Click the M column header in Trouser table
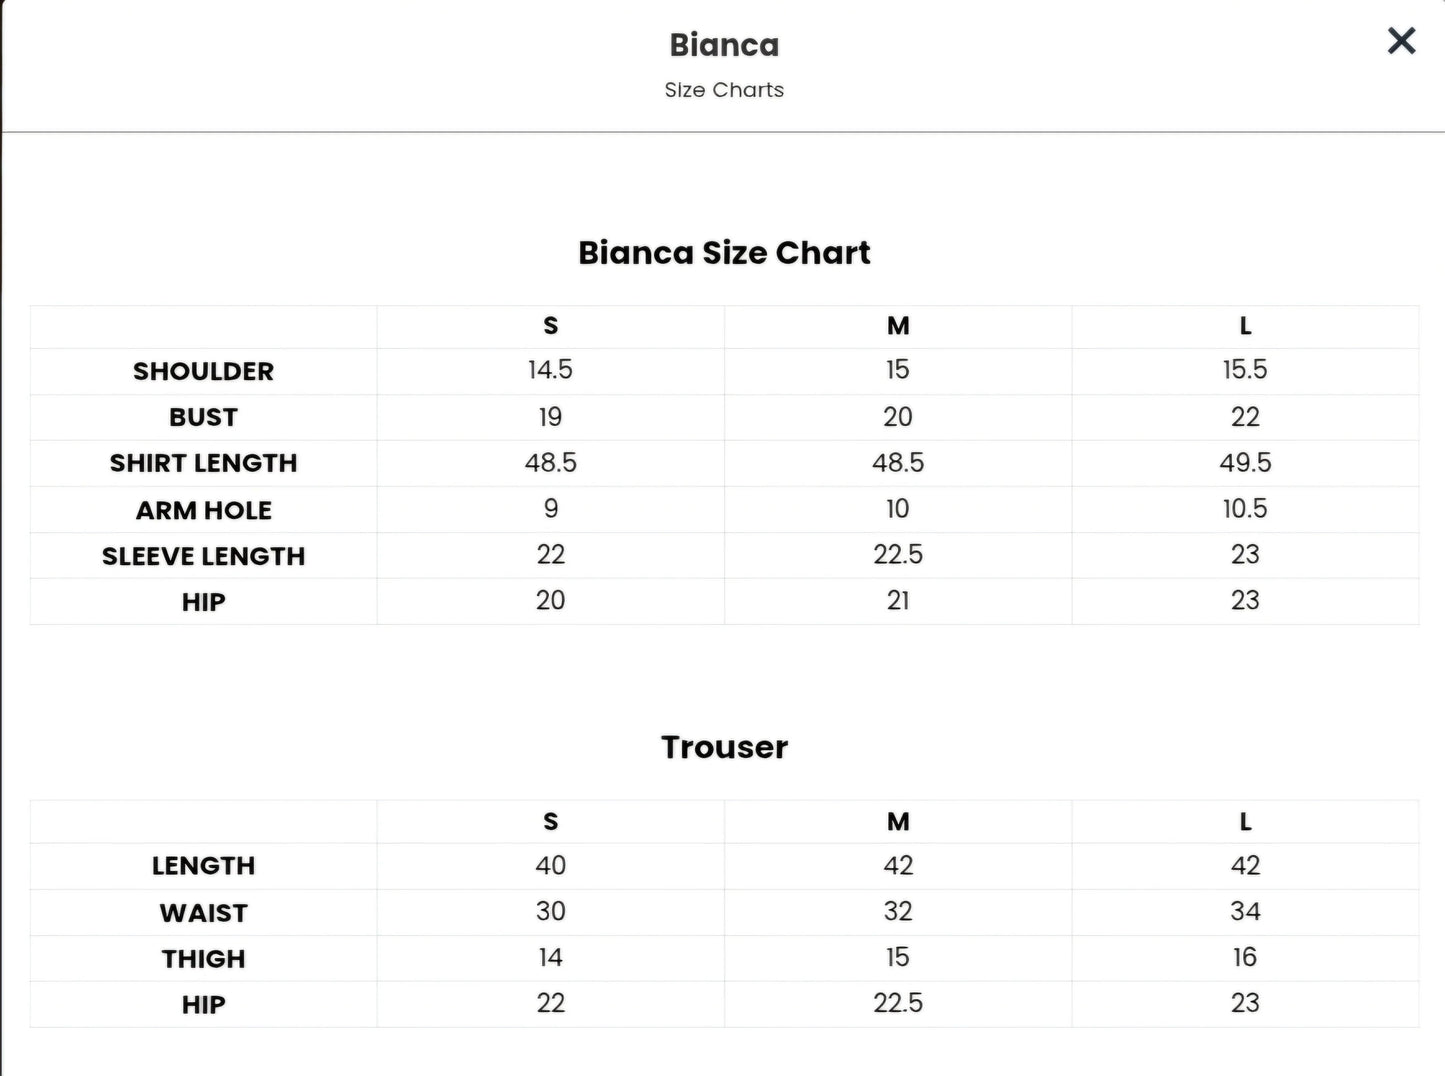1445x1076 pixels. point(898,822)
